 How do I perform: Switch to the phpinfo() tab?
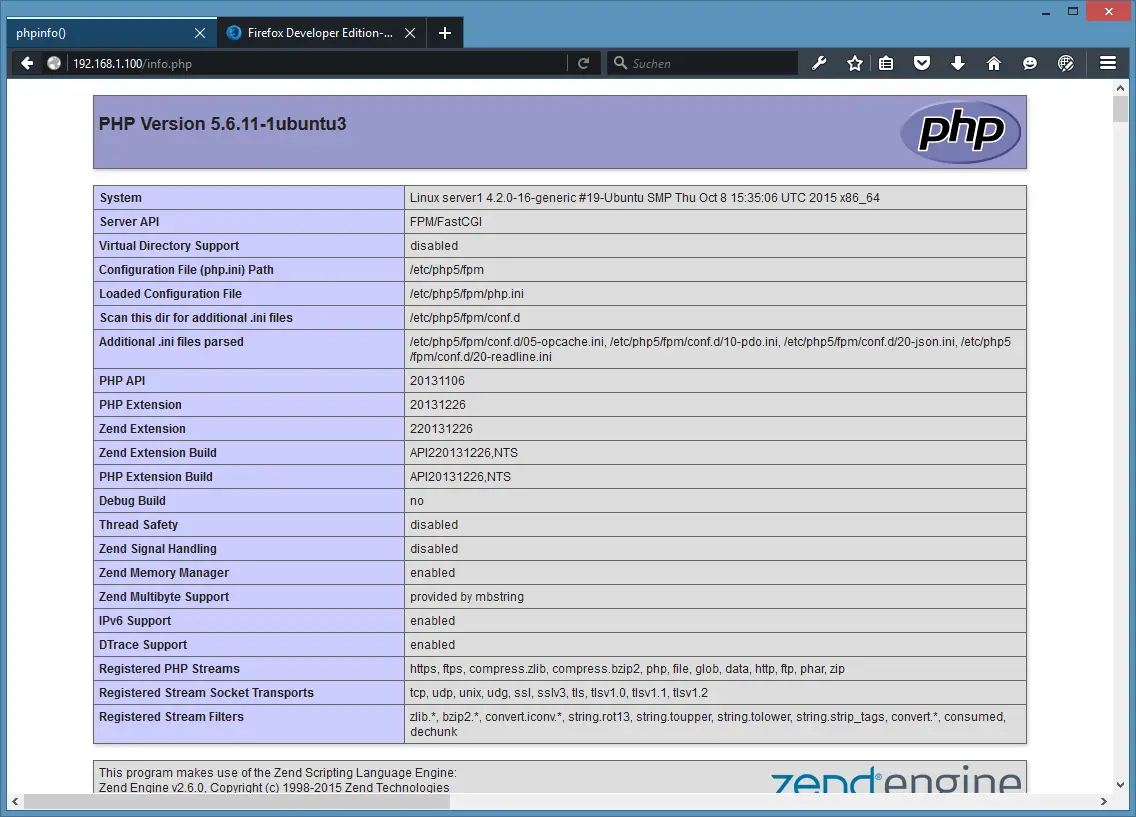[112, 33]
